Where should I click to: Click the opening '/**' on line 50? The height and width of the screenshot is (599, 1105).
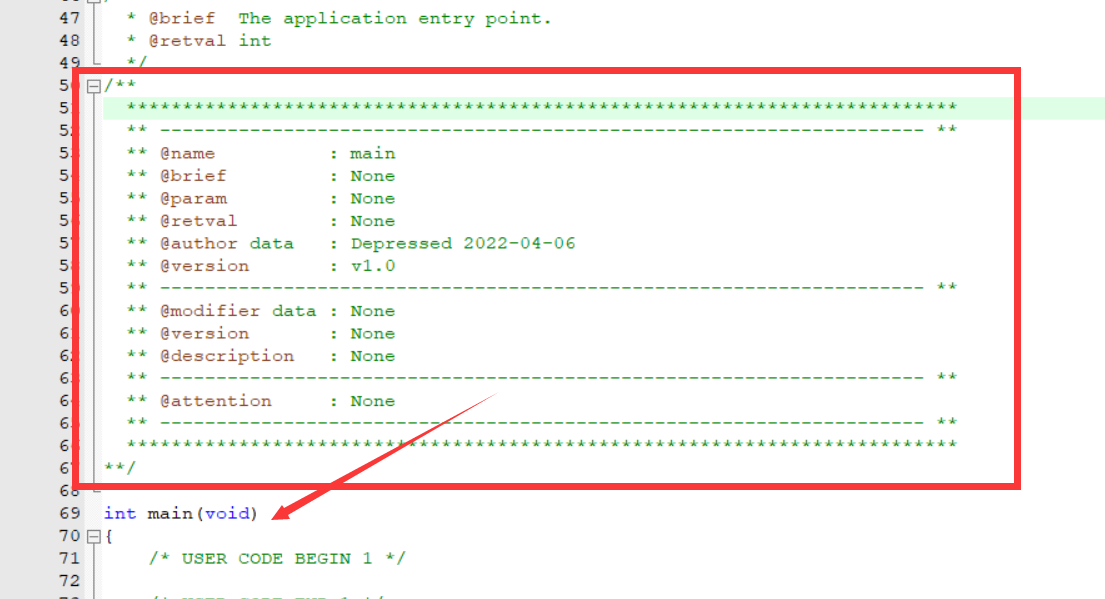point(120,86)
